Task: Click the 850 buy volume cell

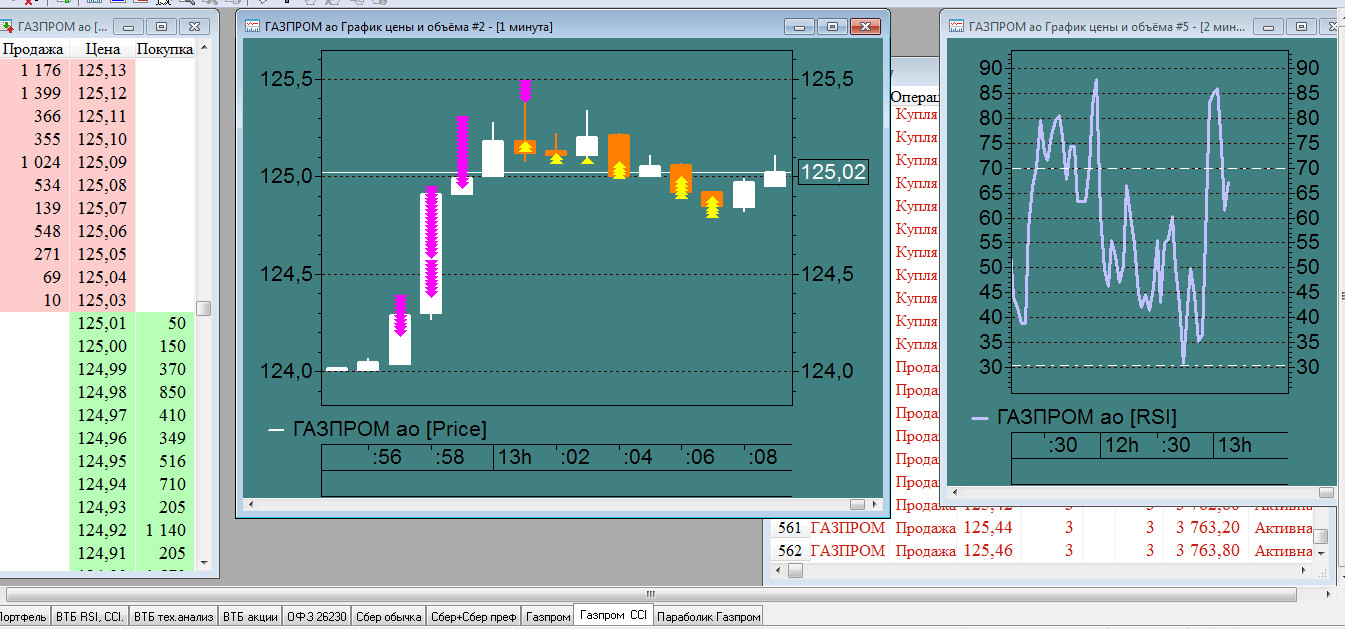Action: [164, 392]
